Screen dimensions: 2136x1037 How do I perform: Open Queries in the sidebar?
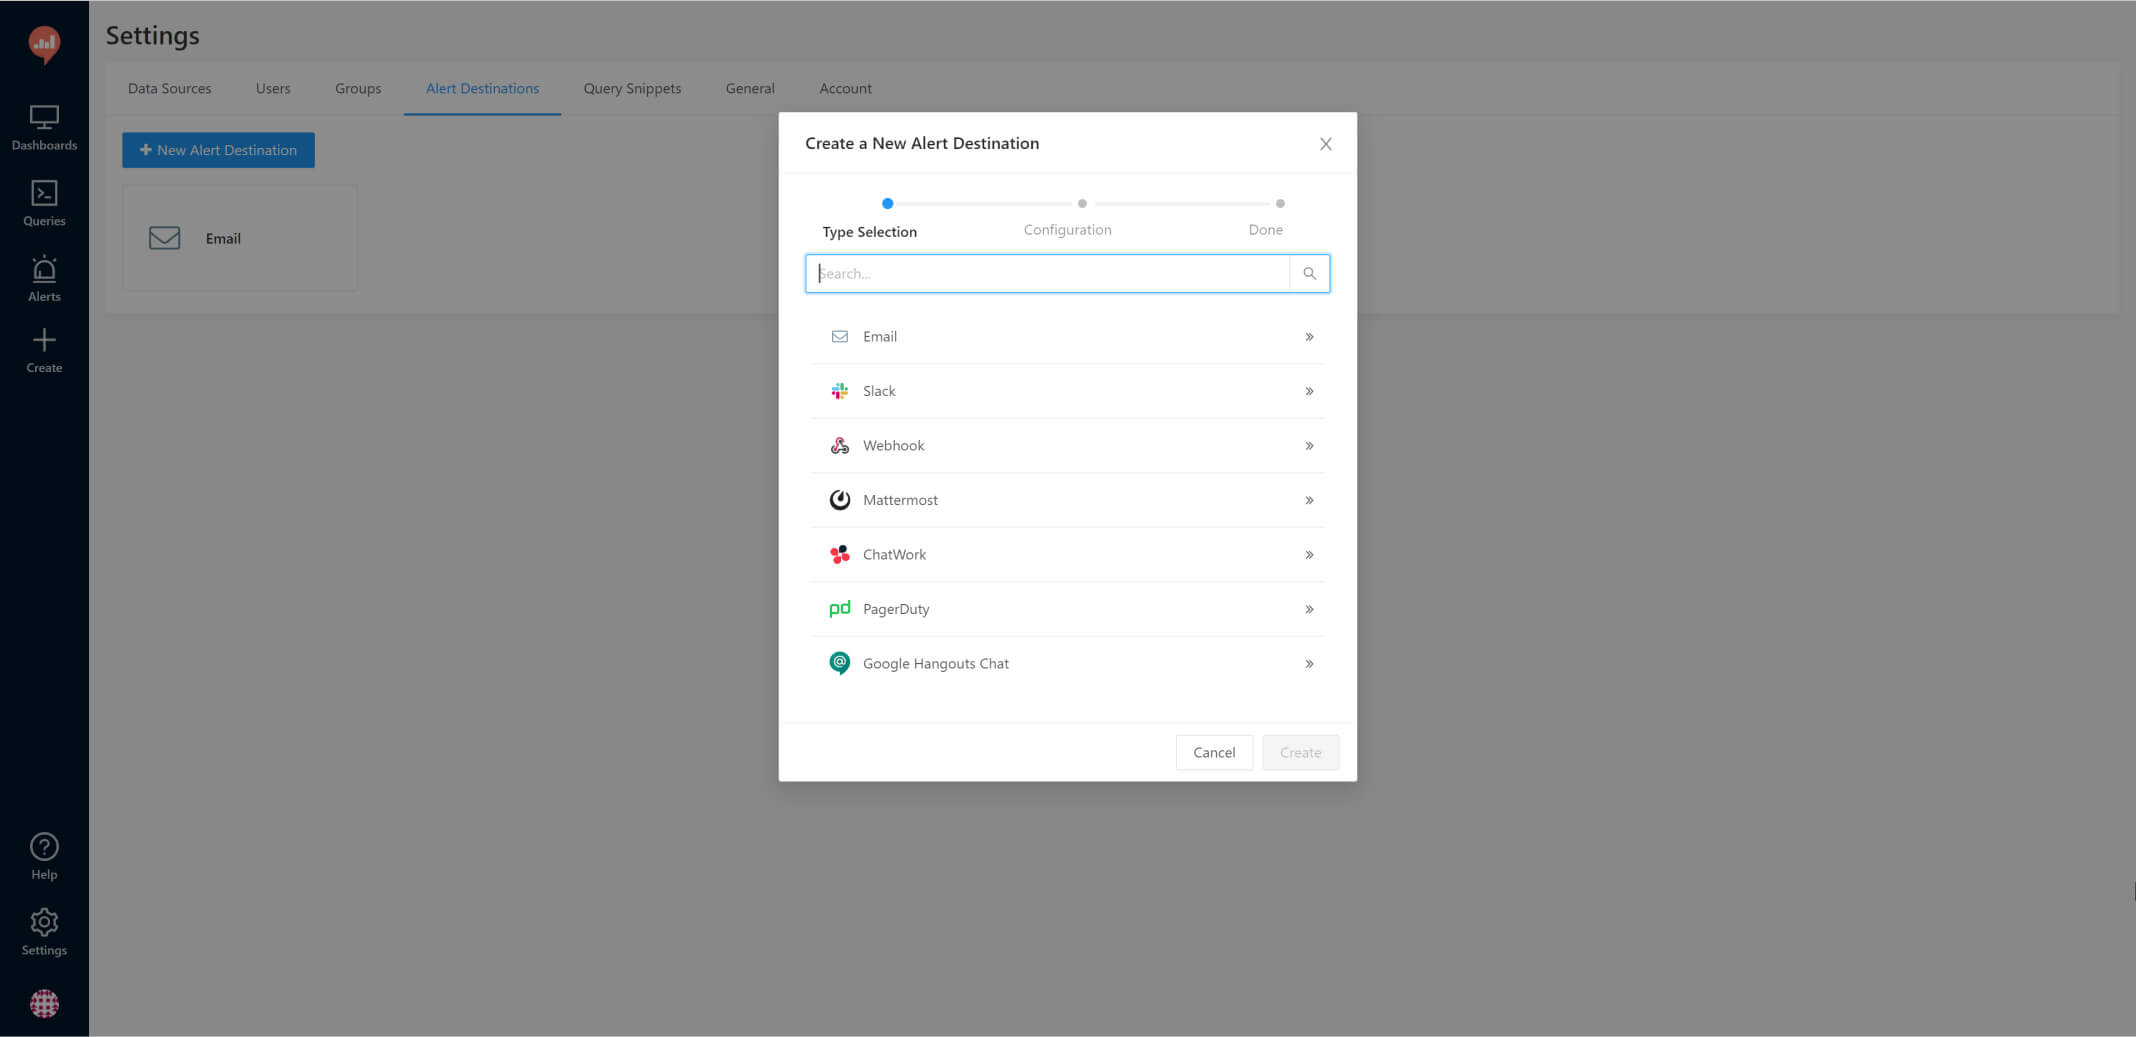pos(44,204)
